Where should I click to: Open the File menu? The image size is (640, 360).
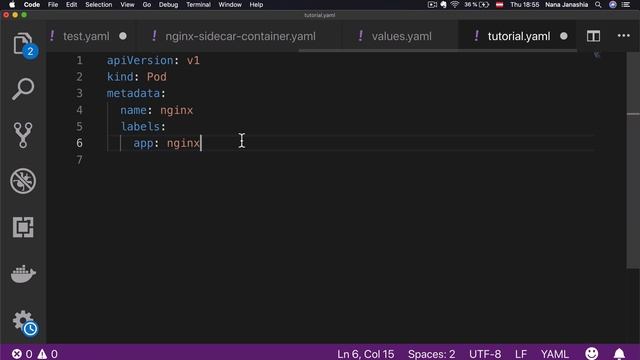pos(53,4)
